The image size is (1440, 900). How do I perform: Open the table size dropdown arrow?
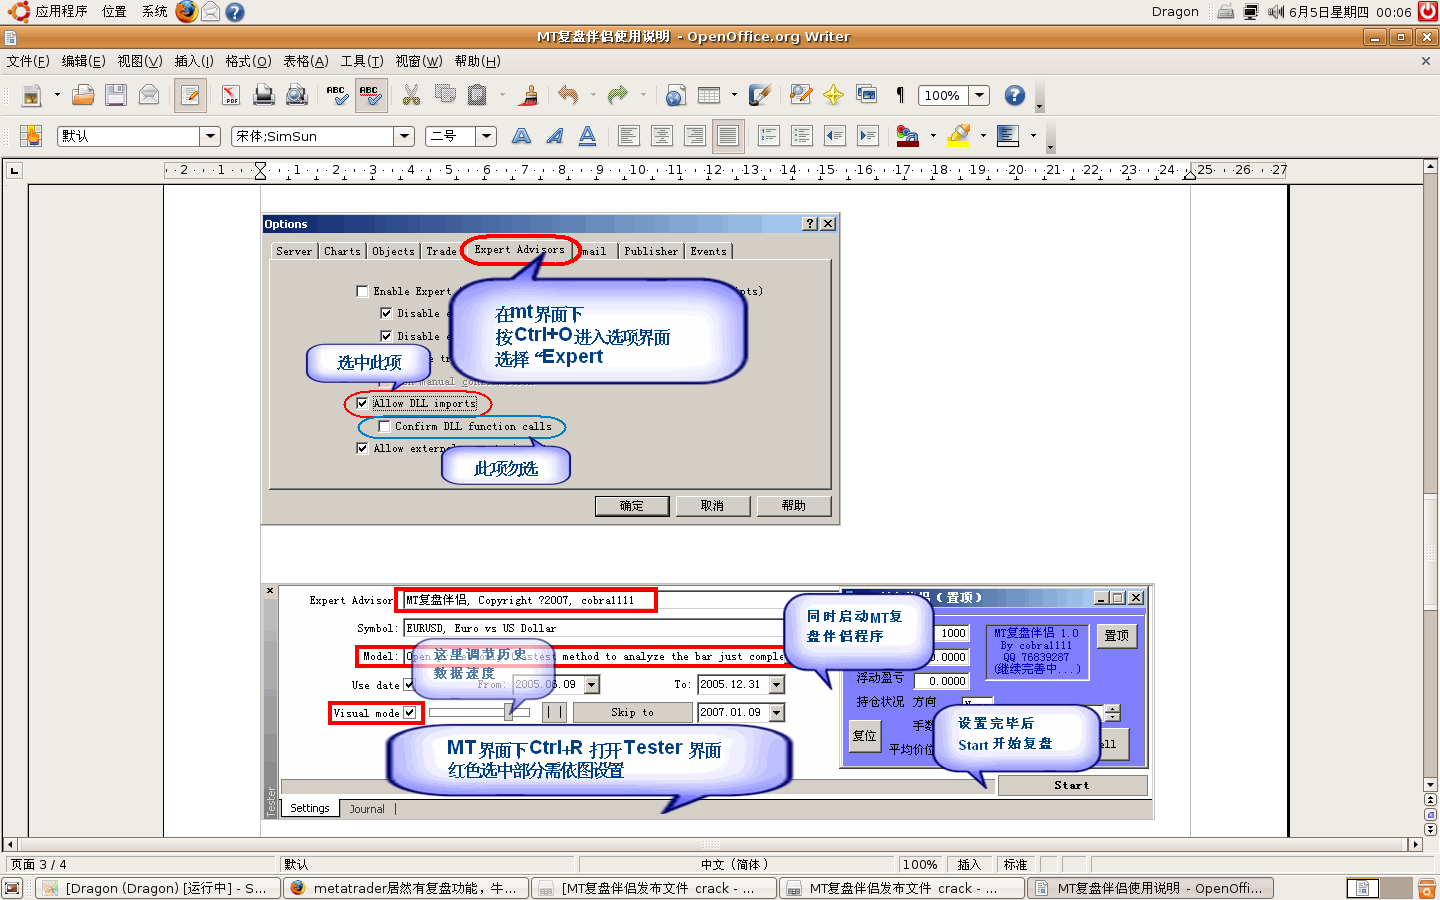734,95
